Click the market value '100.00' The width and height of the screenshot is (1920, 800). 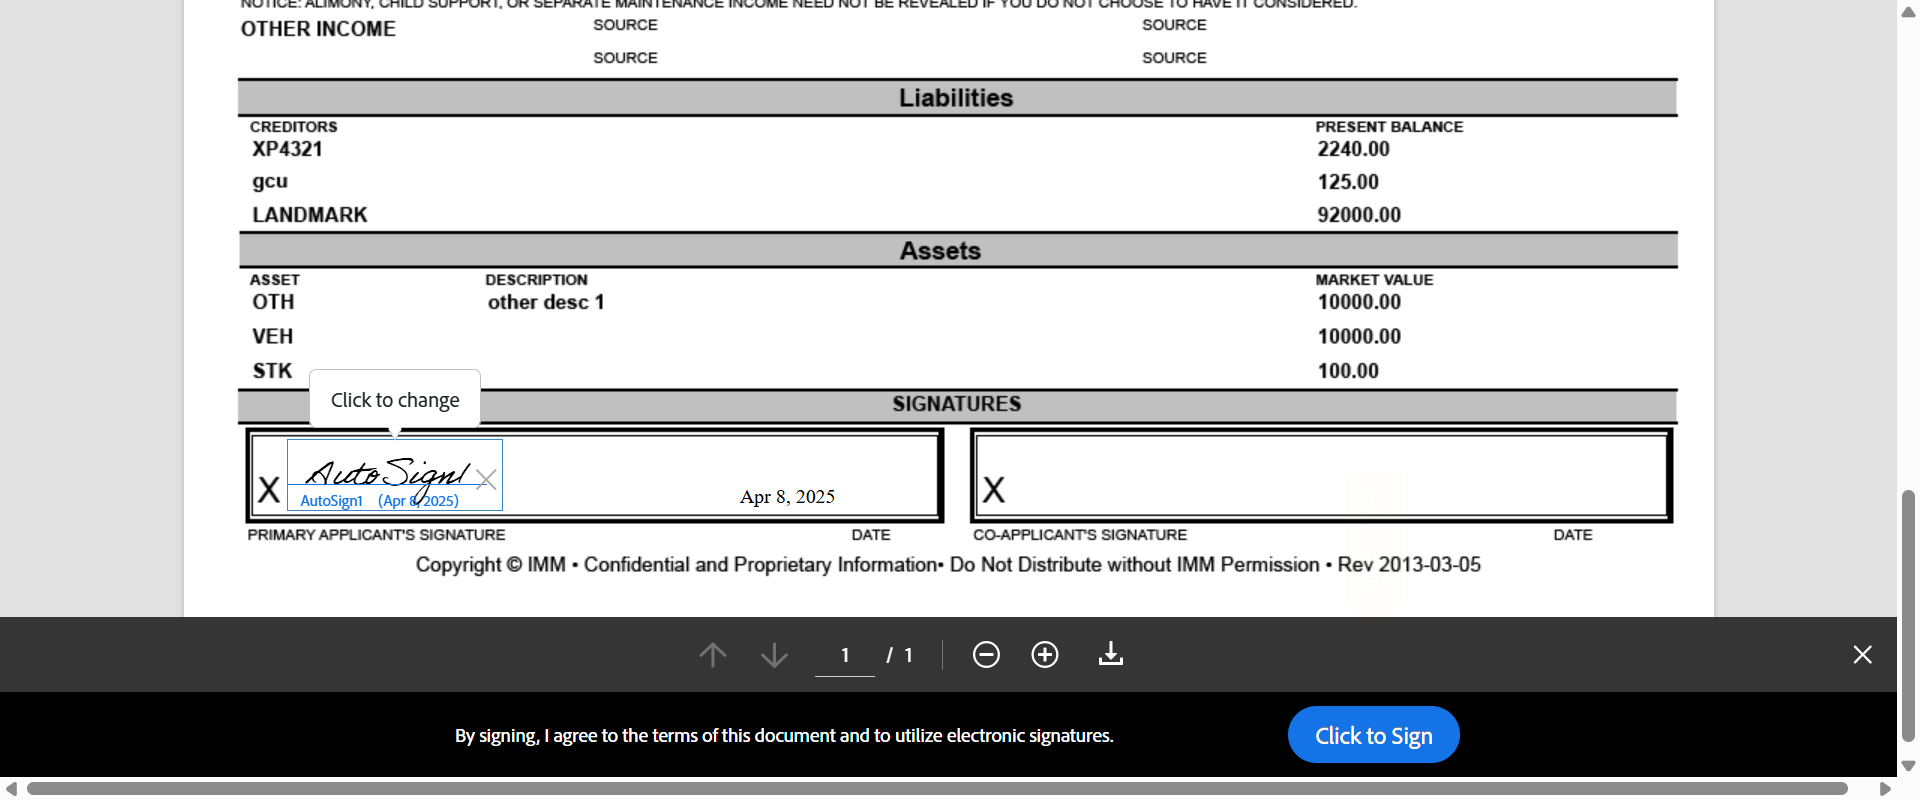click(1348, 371)
